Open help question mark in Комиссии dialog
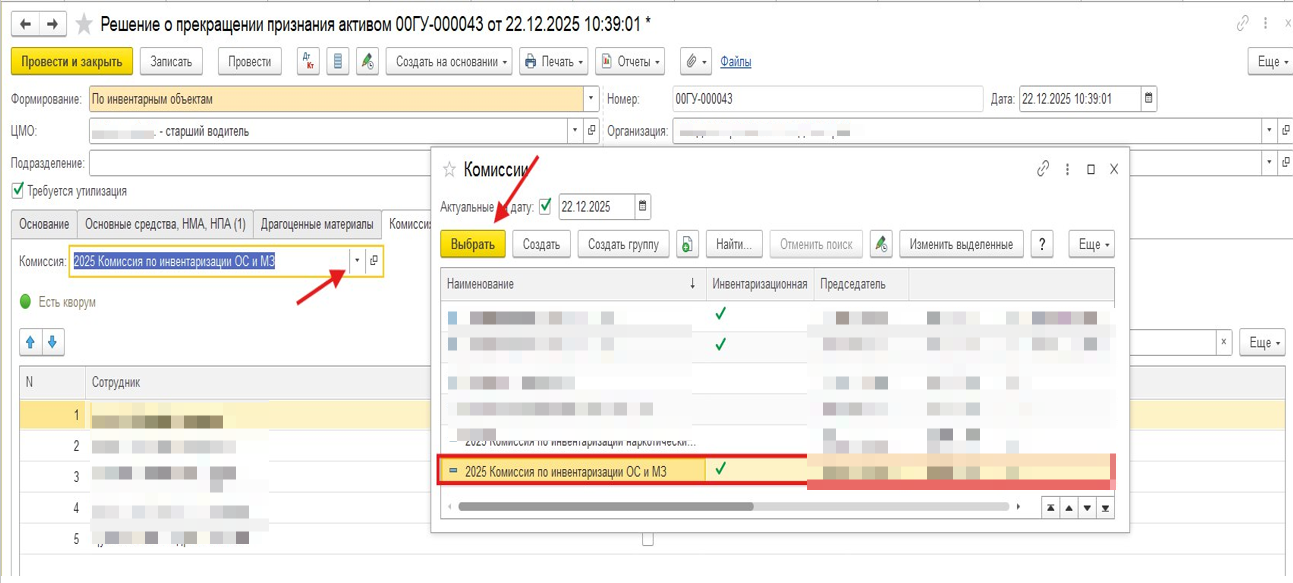The image size is (1293, 583). pyautogui.click(x=1043, y=244)
